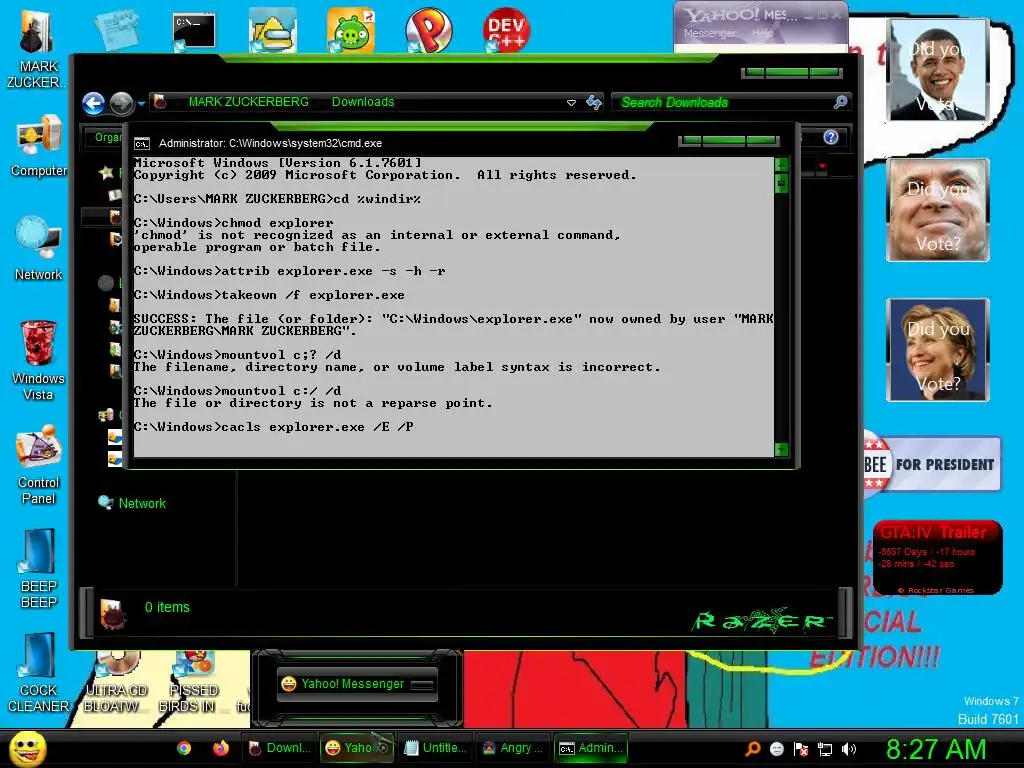
Task: Launch Firefox from the taskbar
Action: (x=221, y=748)
